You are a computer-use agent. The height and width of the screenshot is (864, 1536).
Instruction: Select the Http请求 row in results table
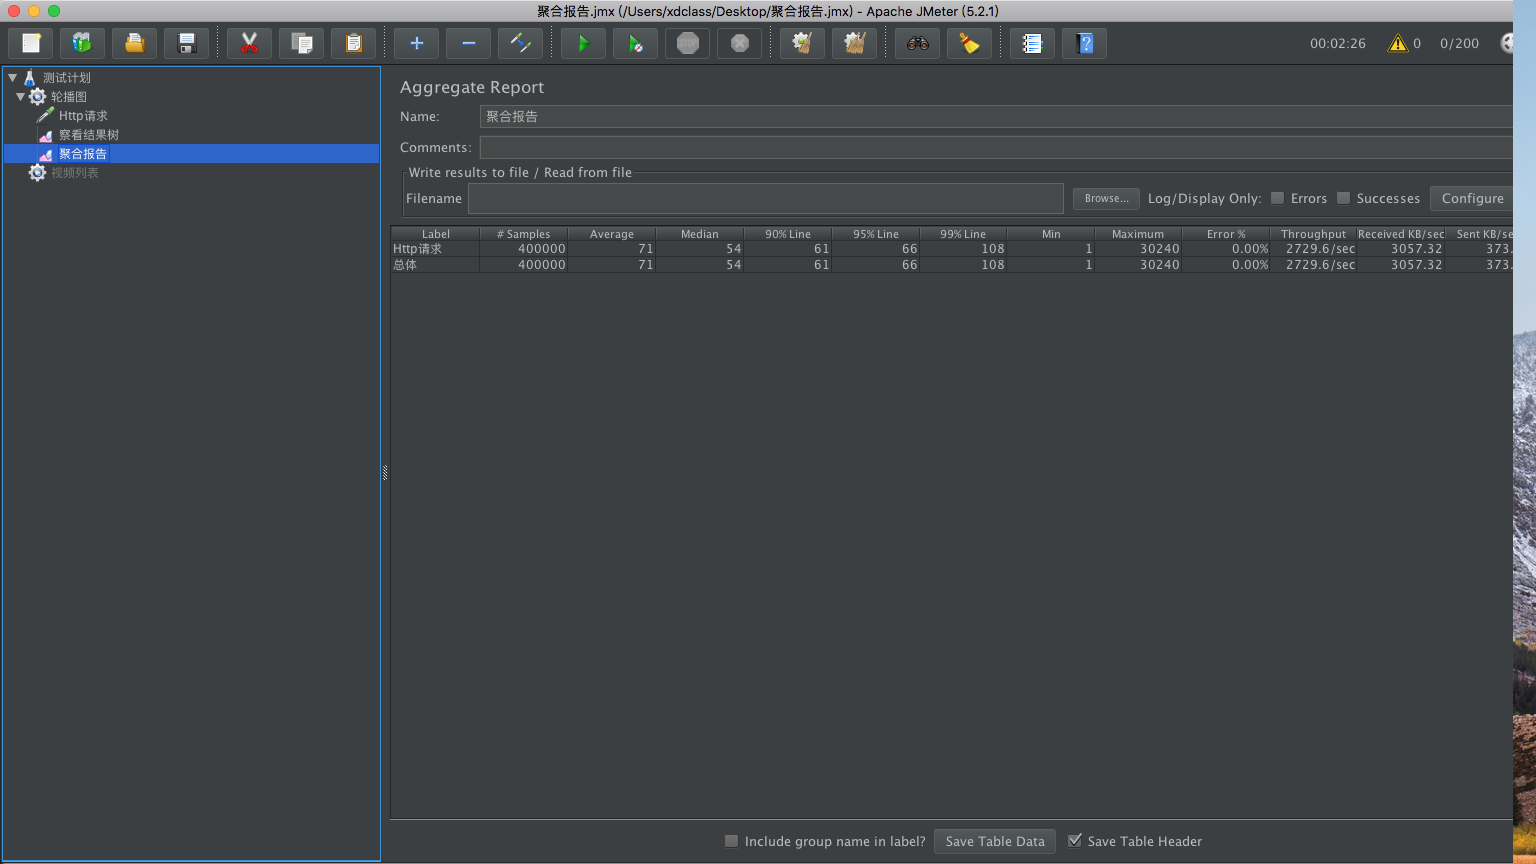951,249
